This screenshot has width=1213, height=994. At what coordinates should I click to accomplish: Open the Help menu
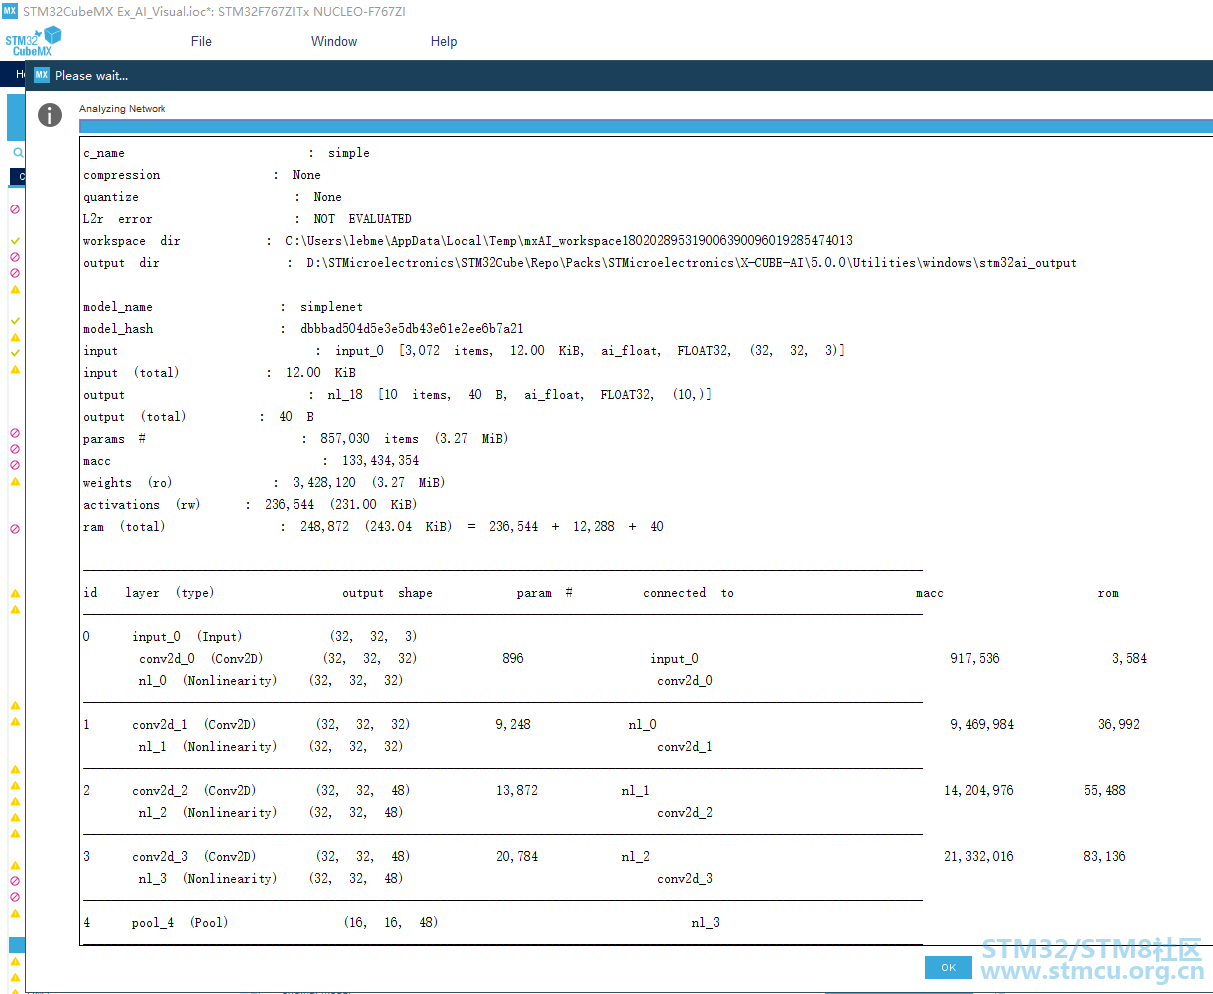coord(444,41)
